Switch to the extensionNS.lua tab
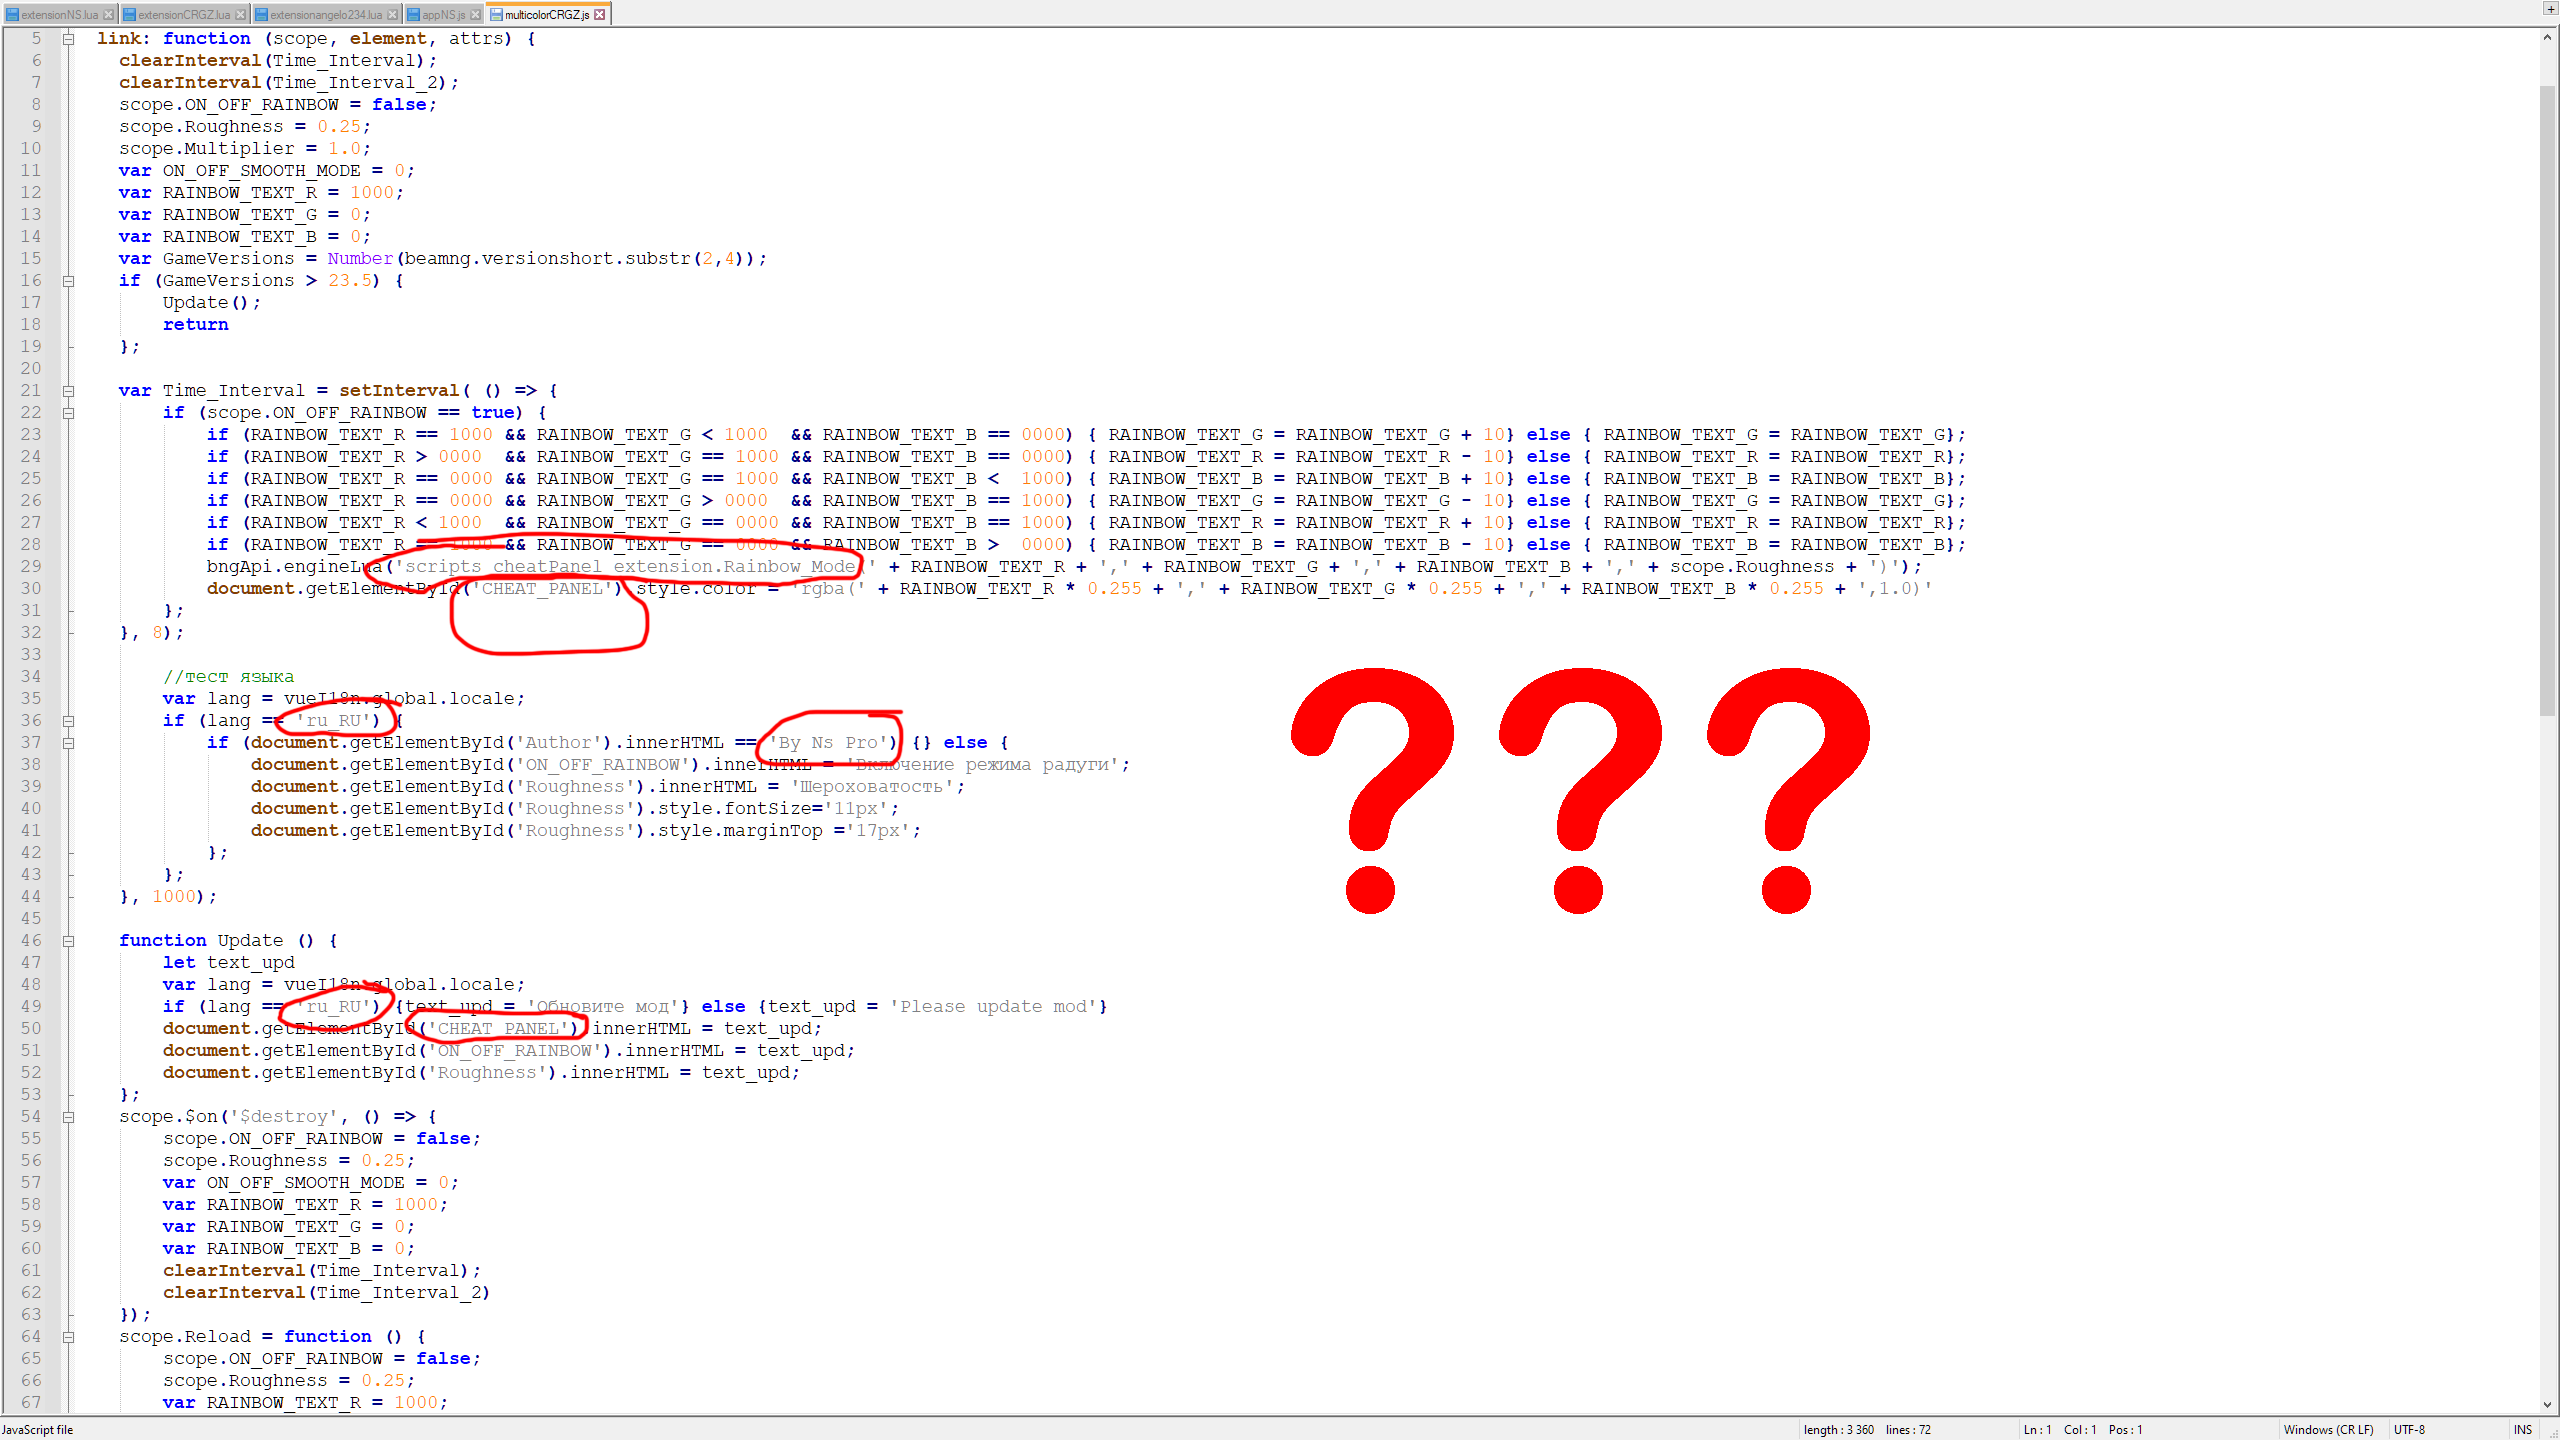This screenshot has height=1440, width=2560. click(58, 15)
